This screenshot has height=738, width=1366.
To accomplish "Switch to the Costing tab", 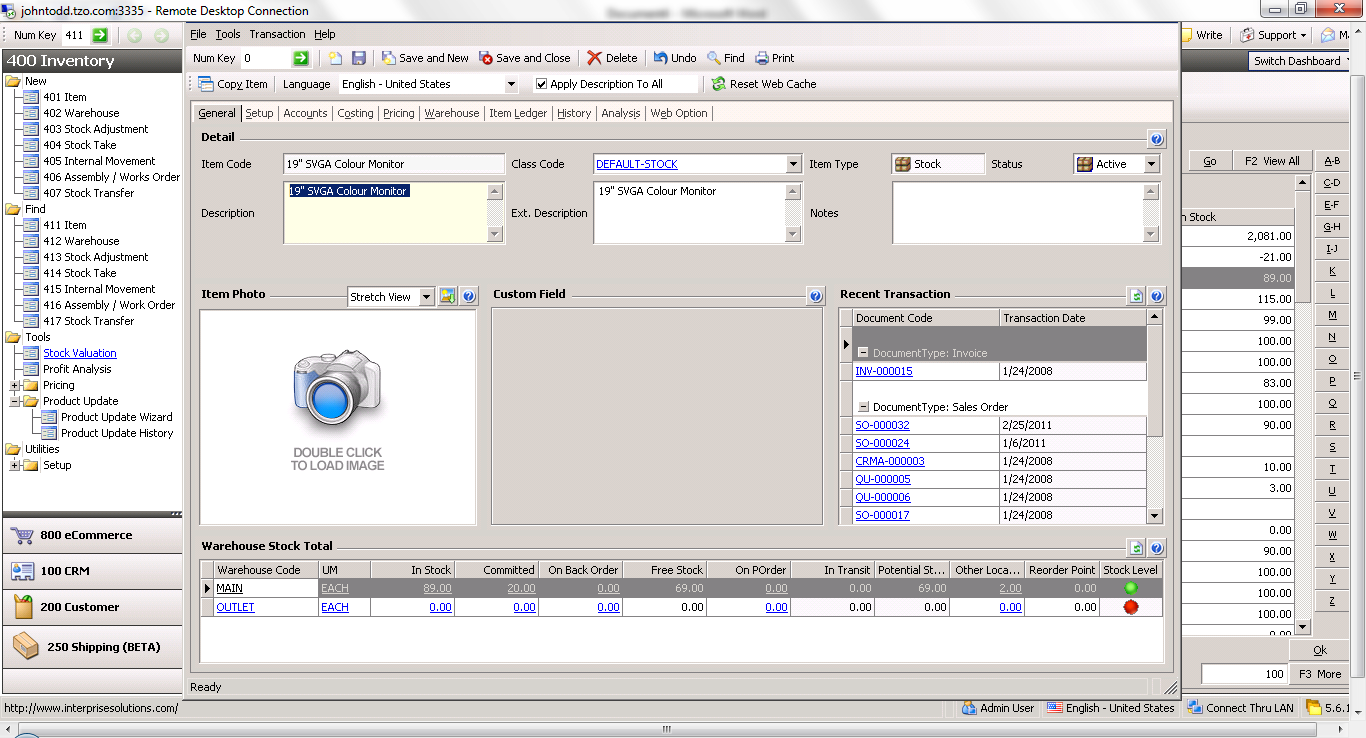I will 355,114.
